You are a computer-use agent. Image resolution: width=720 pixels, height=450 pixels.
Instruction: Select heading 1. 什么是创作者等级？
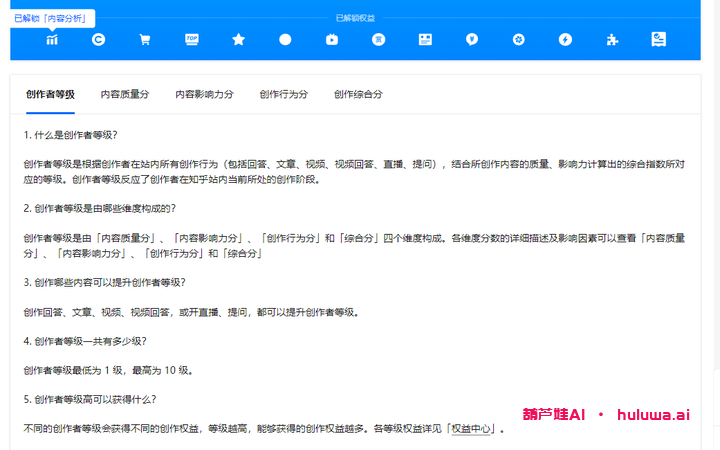pos(71,135)
